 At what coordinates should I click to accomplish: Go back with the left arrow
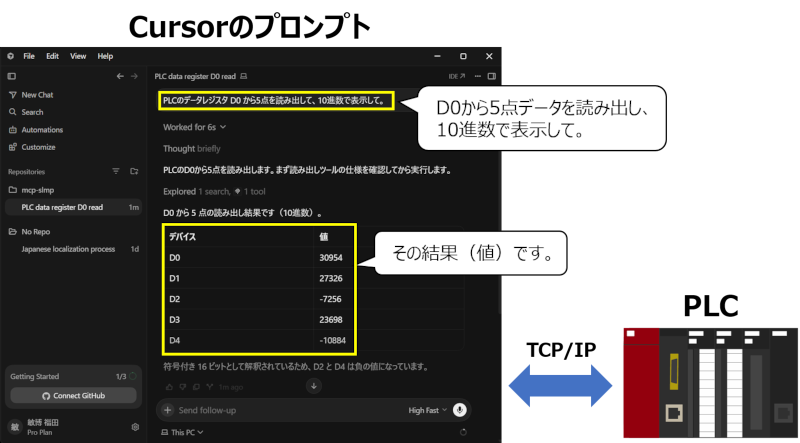coord(120,76)
